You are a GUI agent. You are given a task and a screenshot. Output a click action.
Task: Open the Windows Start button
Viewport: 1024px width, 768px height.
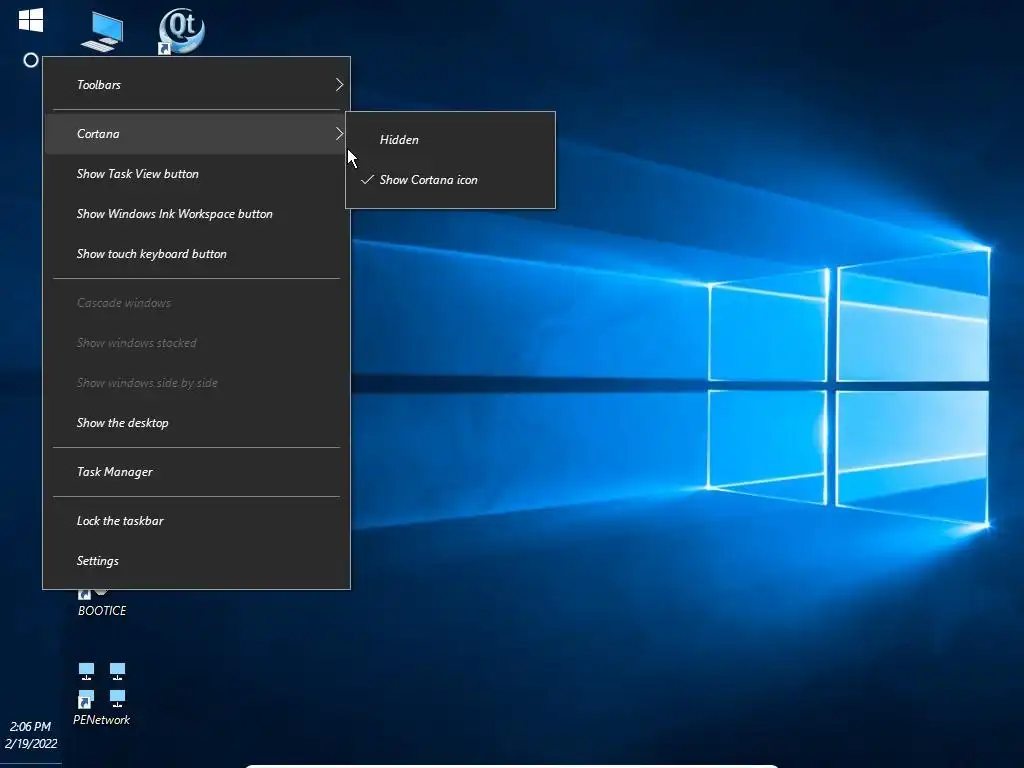31,20
